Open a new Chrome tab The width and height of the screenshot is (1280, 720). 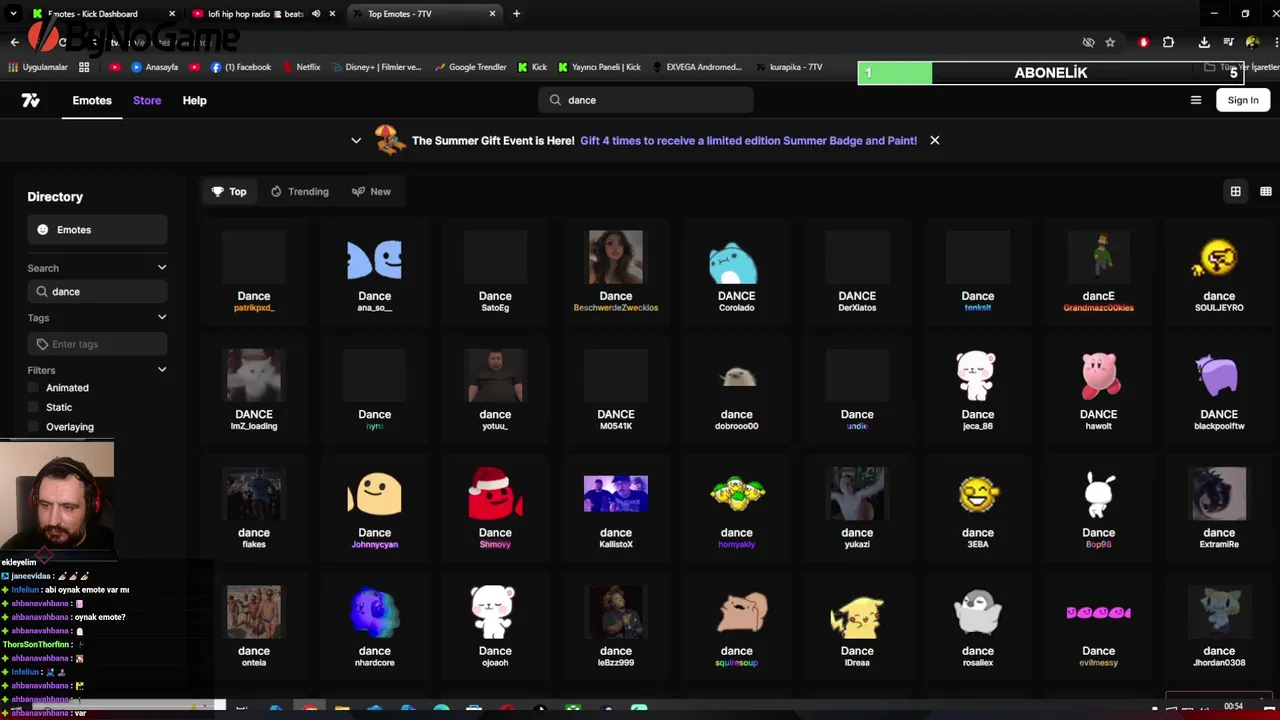[517, 14]
